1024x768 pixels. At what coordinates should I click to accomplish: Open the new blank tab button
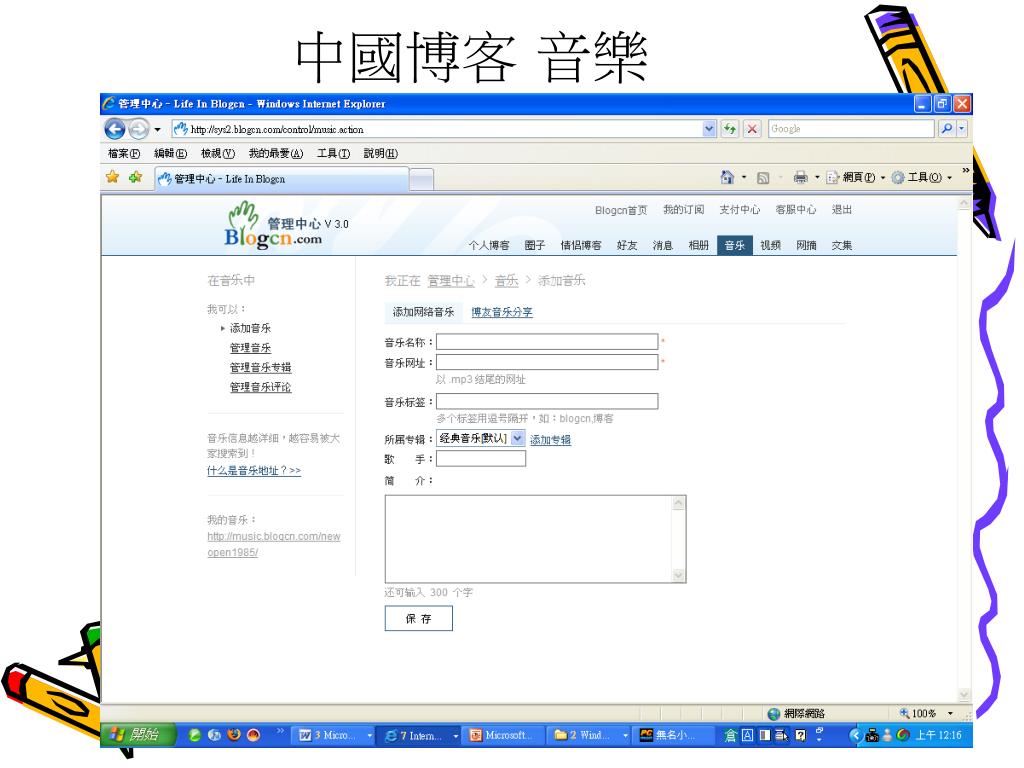pyautogui.click(x=421, y=179)
